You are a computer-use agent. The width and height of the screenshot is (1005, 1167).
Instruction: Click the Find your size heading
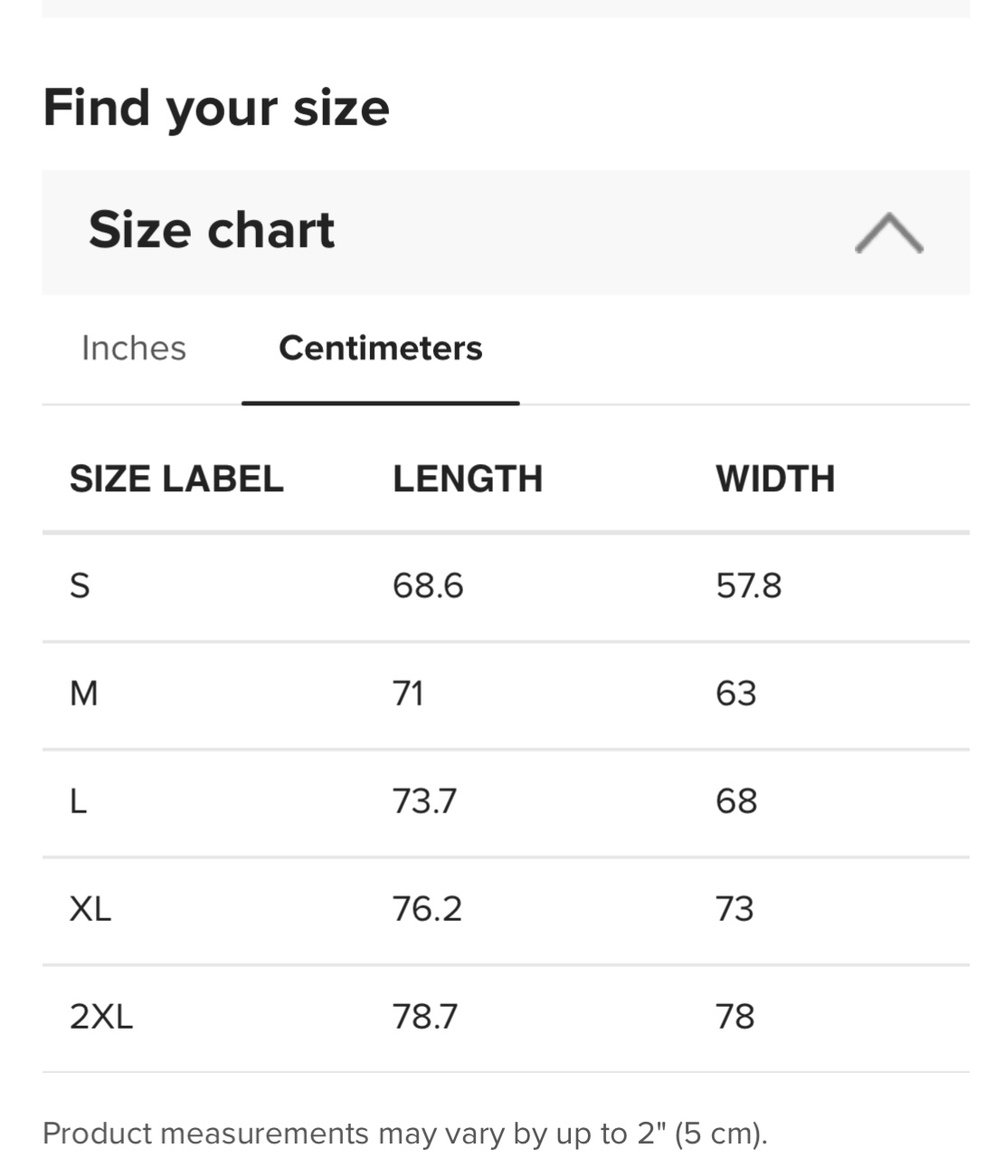click(x=216, y=108)
